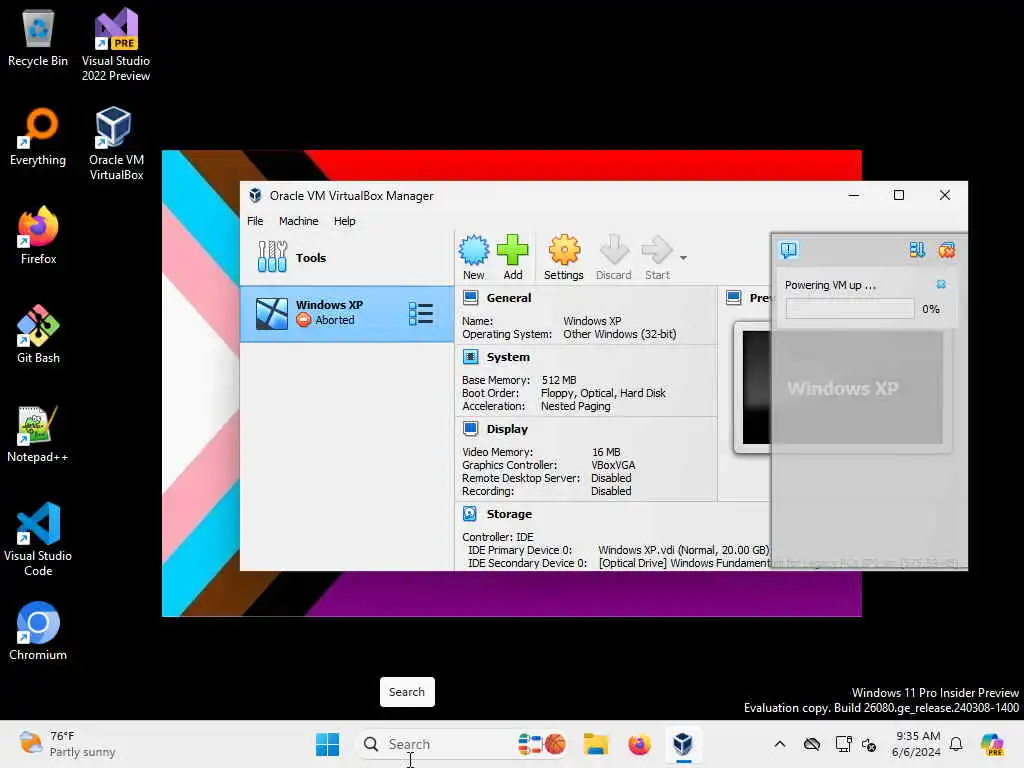This screenshot has height=768, width=1024.
Task: Click the System section chip icon
Action: click(x=470, y=357)
